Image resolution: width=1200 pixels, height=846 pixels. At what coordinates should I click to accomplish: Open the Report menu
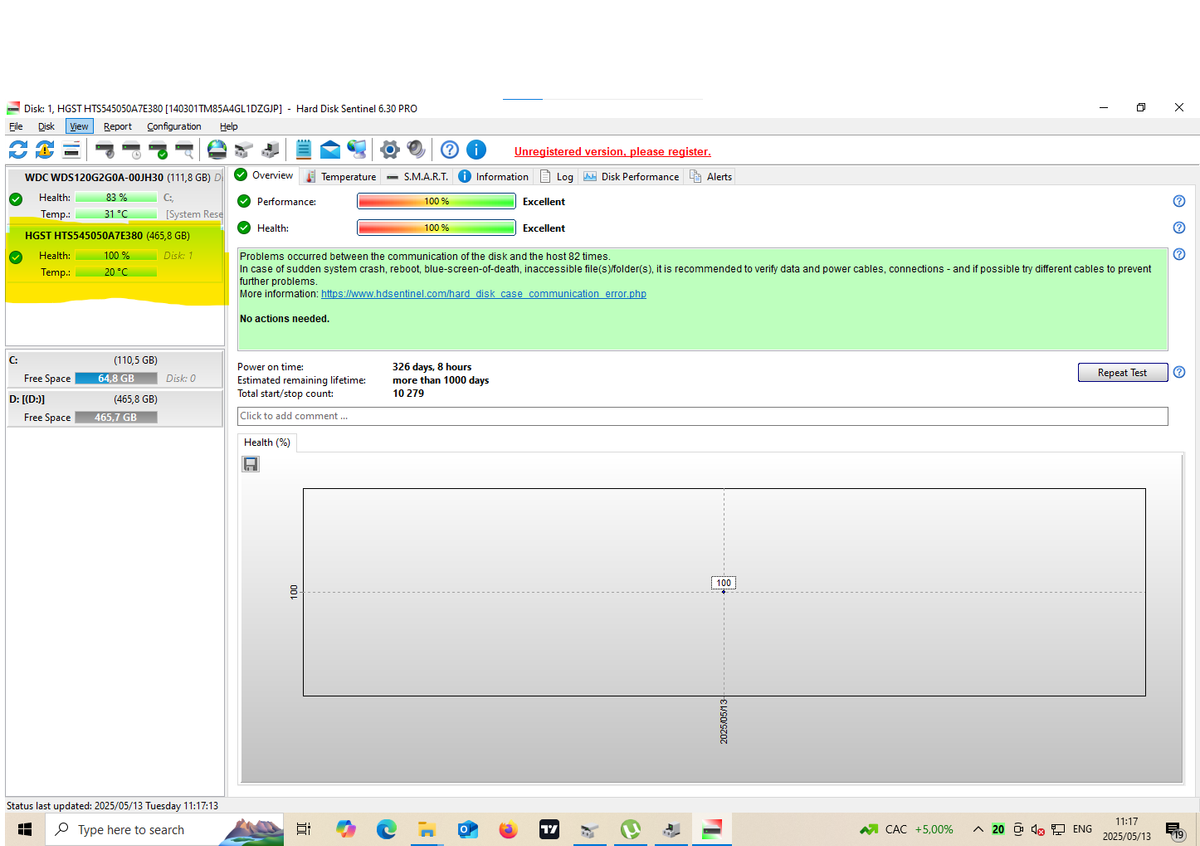117,126
